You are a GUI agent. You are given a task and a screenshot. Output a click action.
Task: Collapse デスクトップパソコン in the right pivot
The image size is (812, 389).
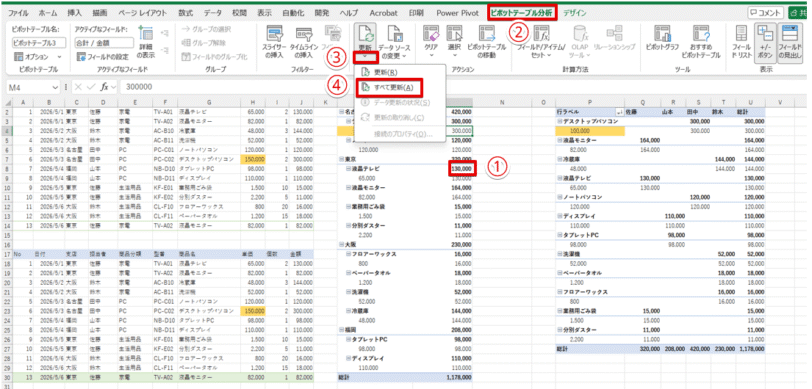(x=560, y=121)
